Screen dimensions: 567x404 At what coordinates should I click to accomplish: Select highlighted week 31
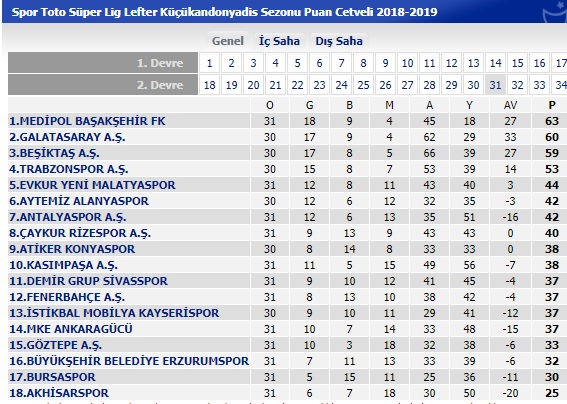[495, 85]
